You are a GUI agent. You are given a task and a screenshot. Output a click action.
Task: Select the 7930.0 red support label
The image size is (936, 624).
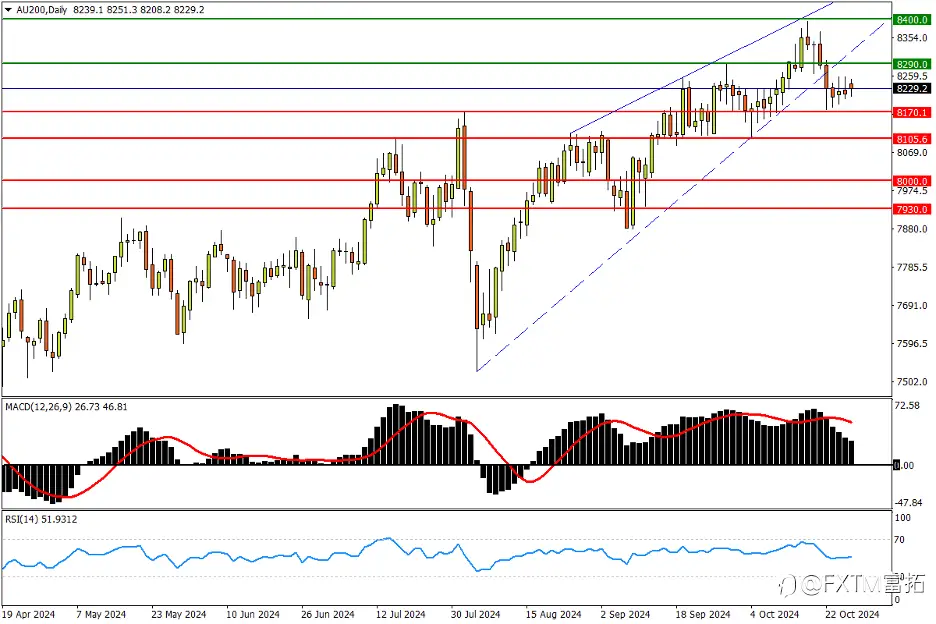coord(912,209)
